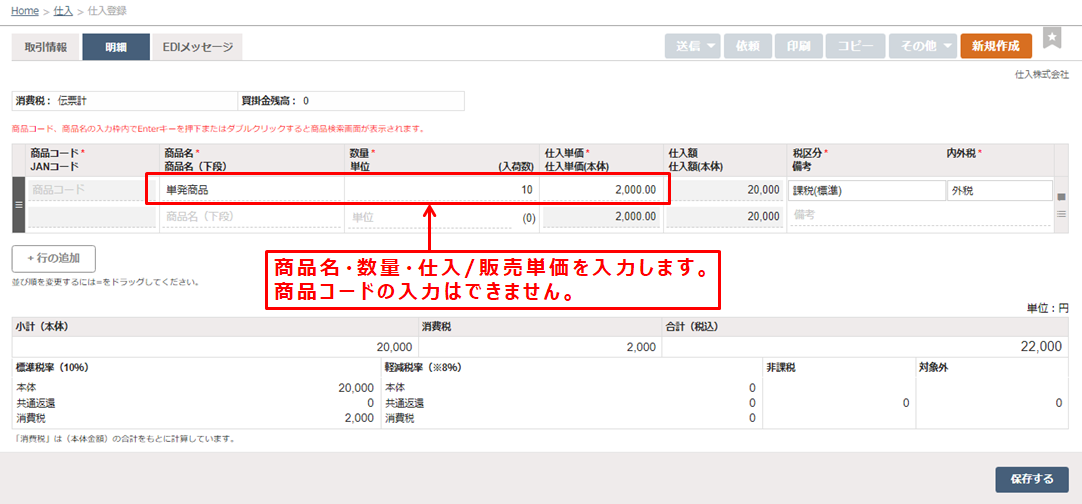This screenshot has height=504, width=1082.
Task: Focus the 商品名 field containing 単発商品
Action: [250, 189]
